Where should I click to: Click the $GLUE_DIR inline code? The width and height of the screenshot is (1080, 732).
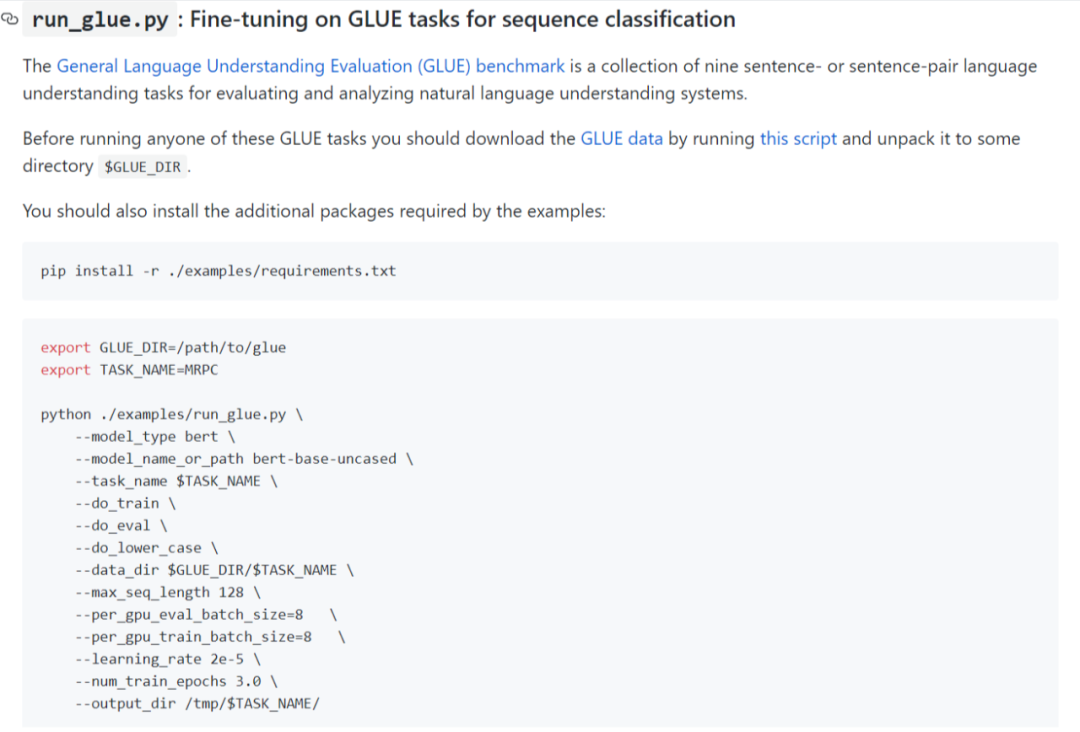[x=143, y=167]
